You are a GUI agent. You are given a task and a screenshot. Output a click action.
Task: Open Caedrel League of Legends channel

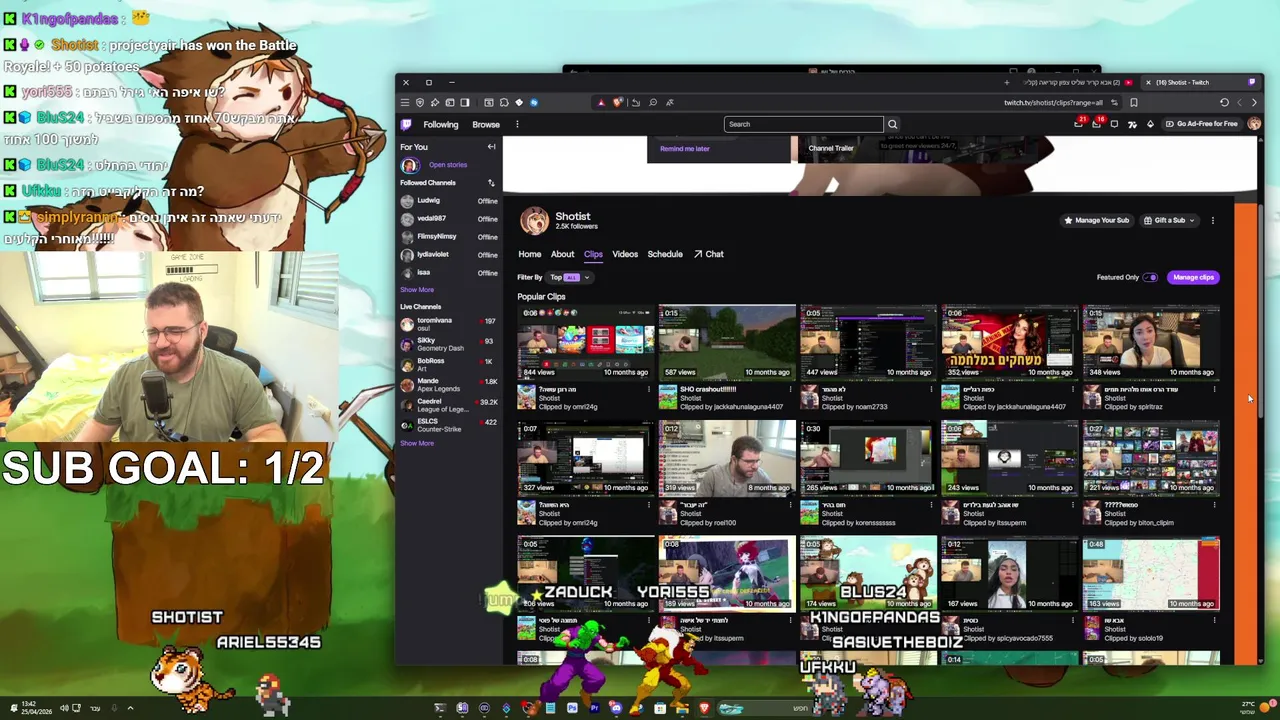point(449,405)
